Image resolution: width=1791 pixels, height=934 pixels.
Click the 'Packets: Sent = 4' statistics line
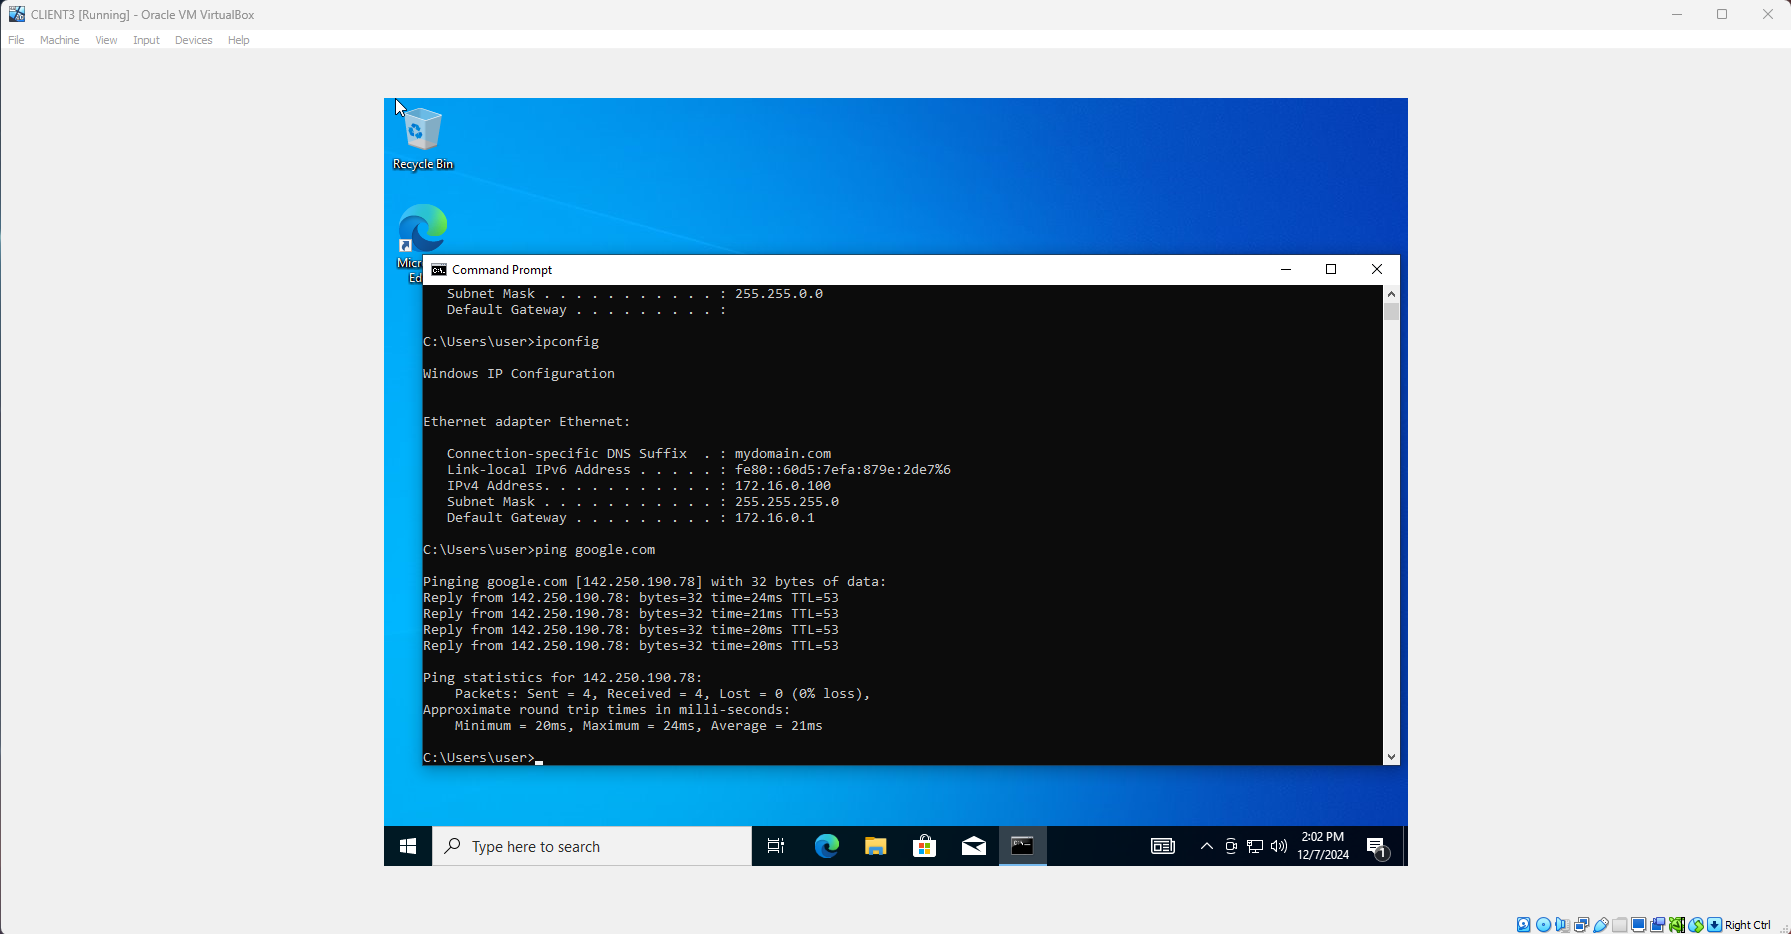[663, 694]
